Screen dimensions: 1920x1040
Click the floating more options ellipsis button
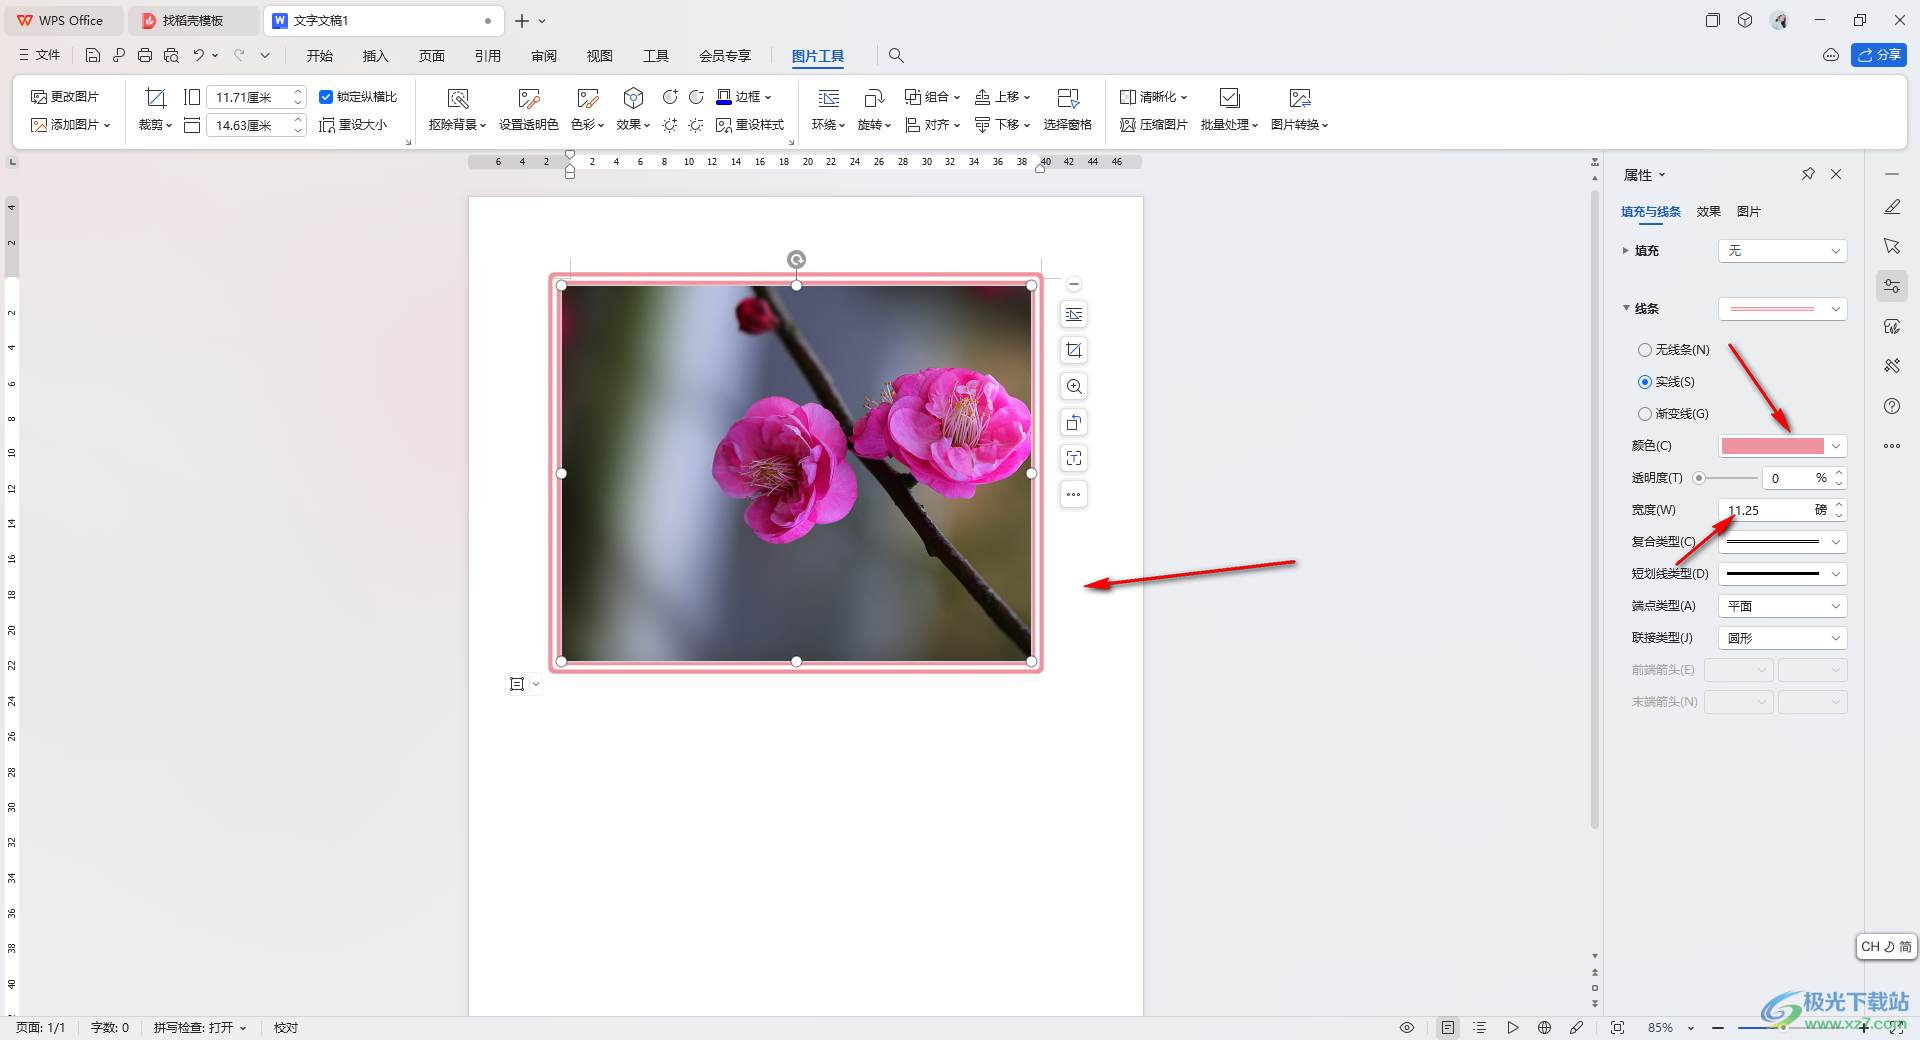[1074, 495]
